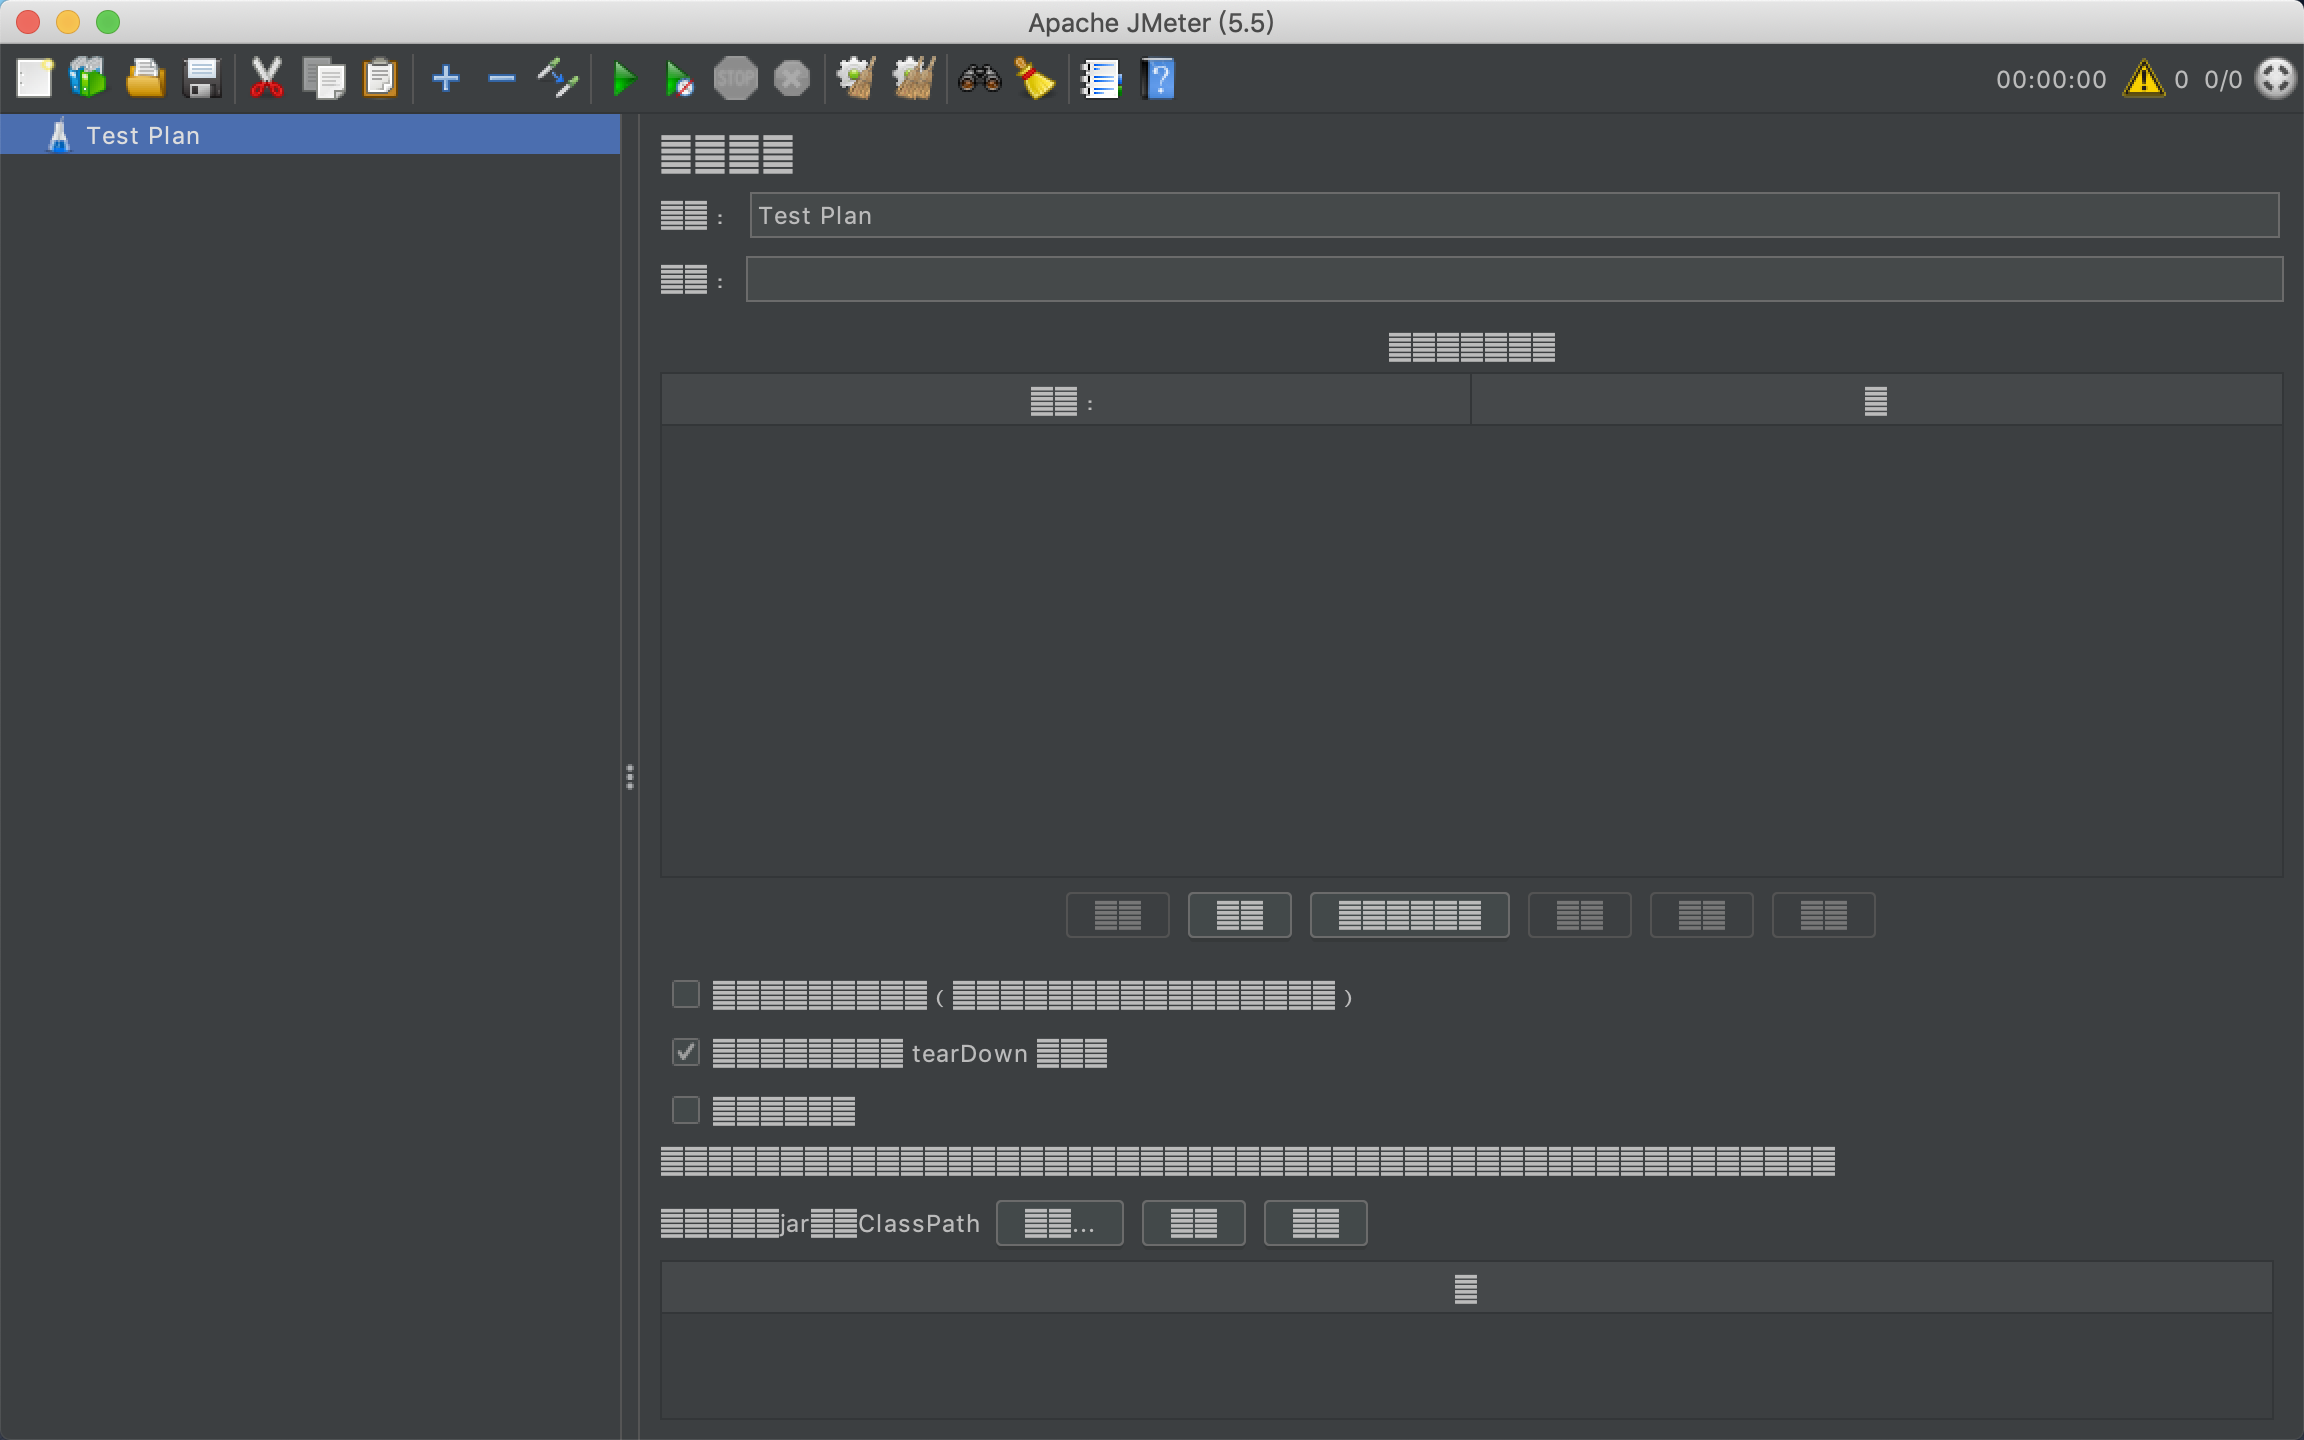
Task: Collapse all tree nodes with the minus icon
Action: click(501, 78)
